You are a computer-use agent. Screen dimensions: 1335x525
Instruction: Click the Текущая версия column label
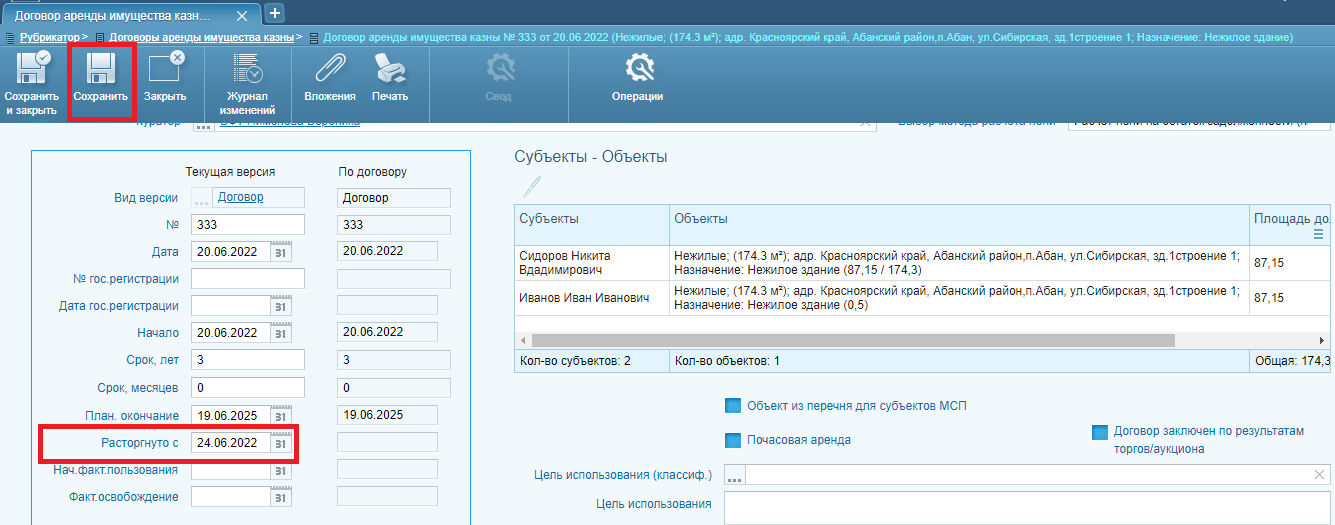tap(230, 172)
